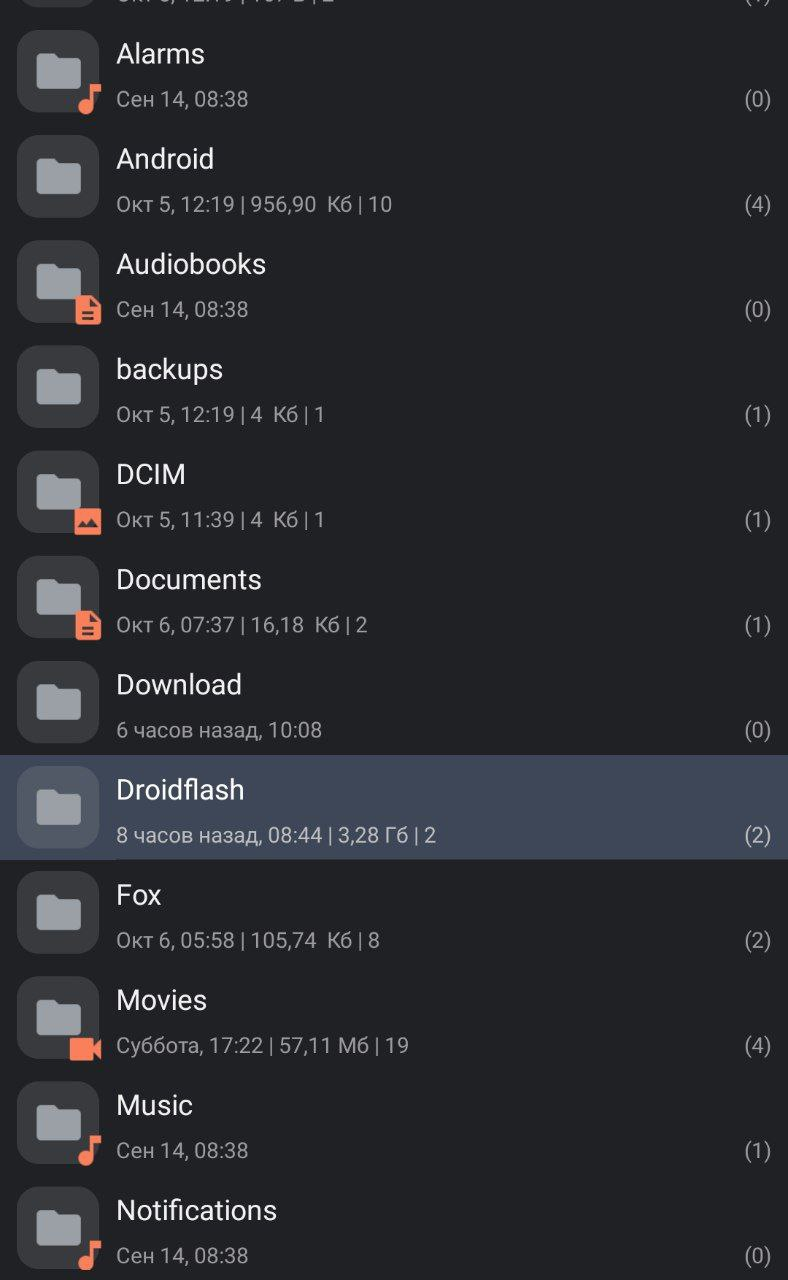Open the Documents folder icon
788x1280 pixels.
click(58, 597)
